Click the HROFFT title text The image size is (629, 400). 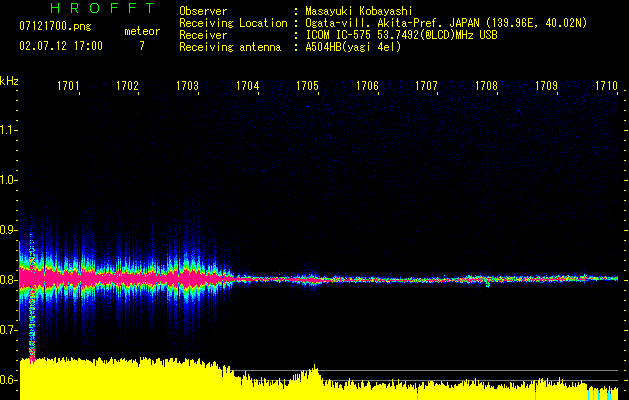tap(103, 8)
